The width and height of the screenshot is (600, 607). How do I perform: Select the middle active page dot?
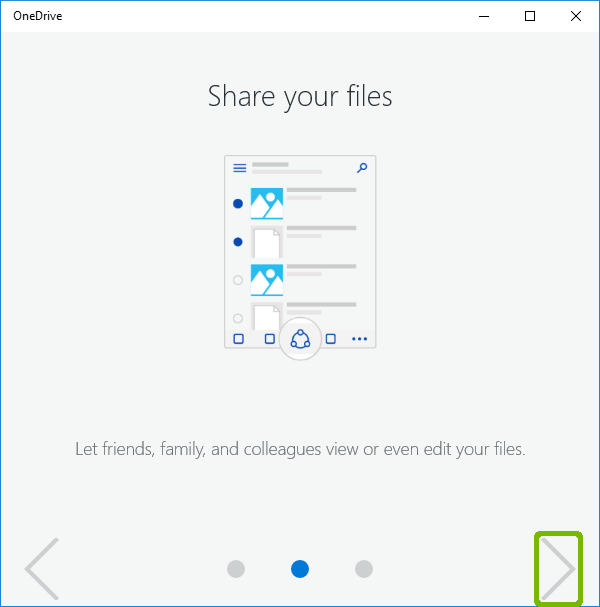click(300, 569)
